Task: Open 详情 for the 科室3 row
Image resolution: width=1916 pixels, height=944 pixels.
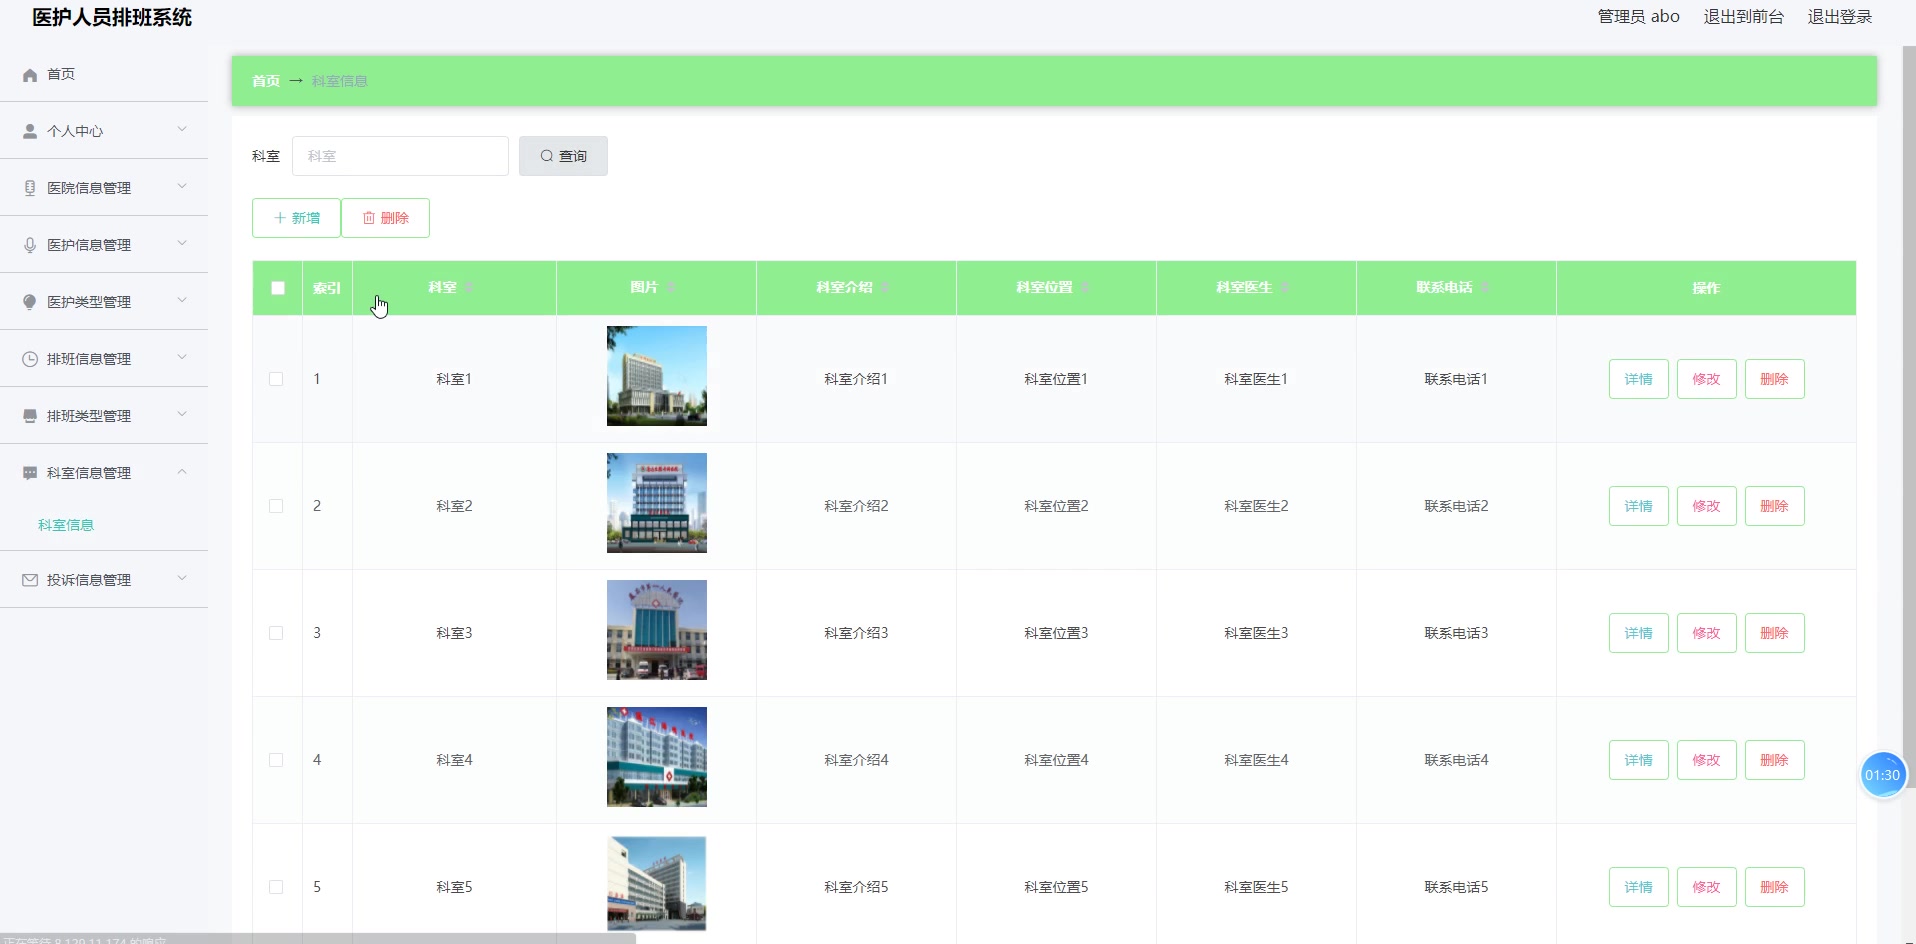Action: [1638, 632]
